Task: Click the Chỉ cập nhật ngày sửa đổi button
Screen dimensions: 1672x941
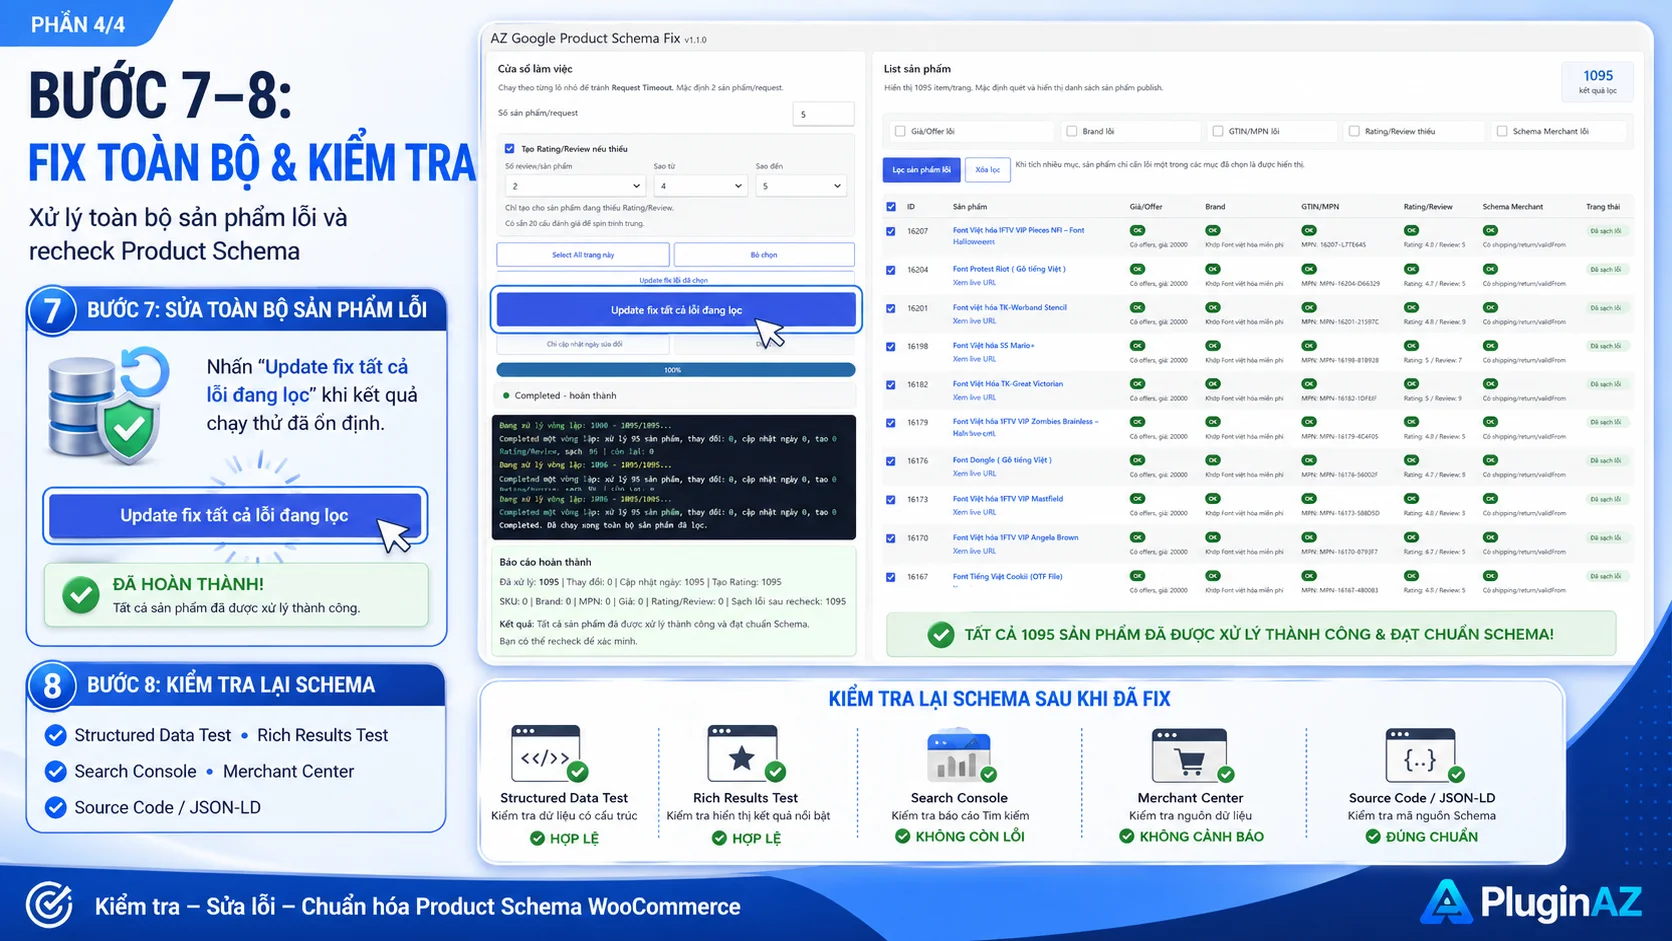Action: tap(584, 344)
